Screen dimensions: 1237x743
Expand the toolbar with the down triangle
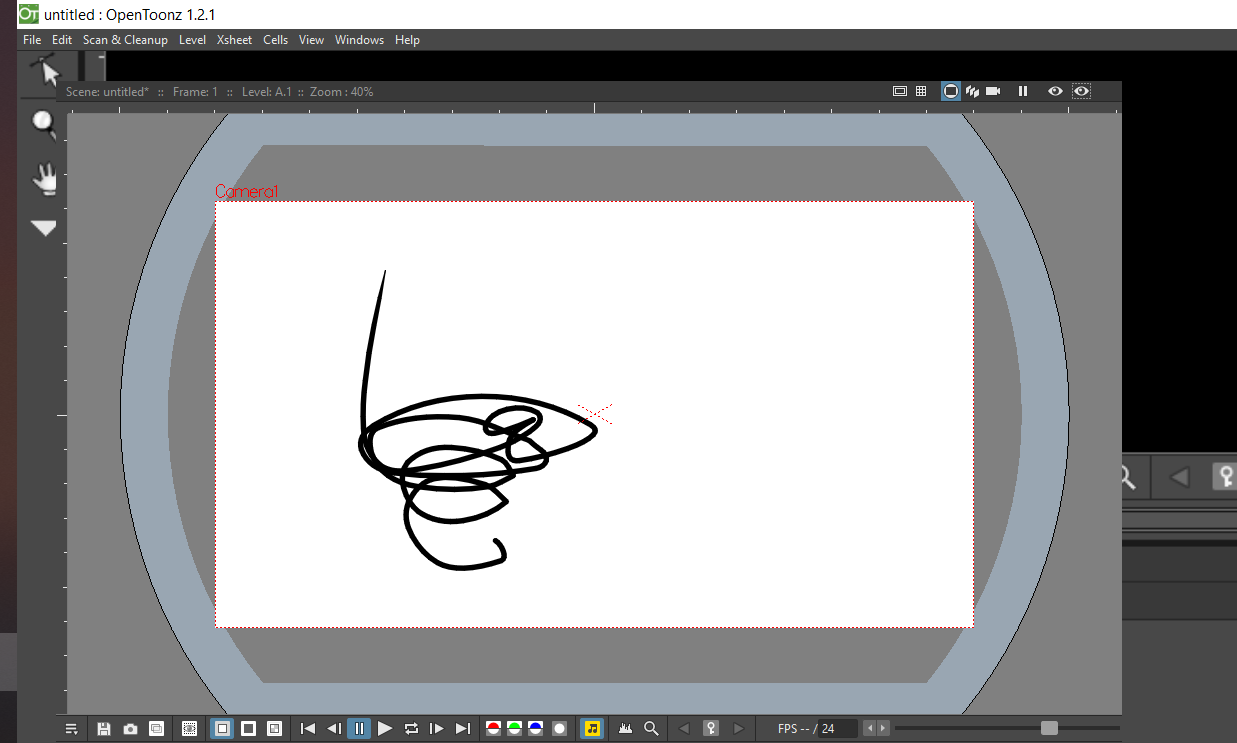point(44,229)
